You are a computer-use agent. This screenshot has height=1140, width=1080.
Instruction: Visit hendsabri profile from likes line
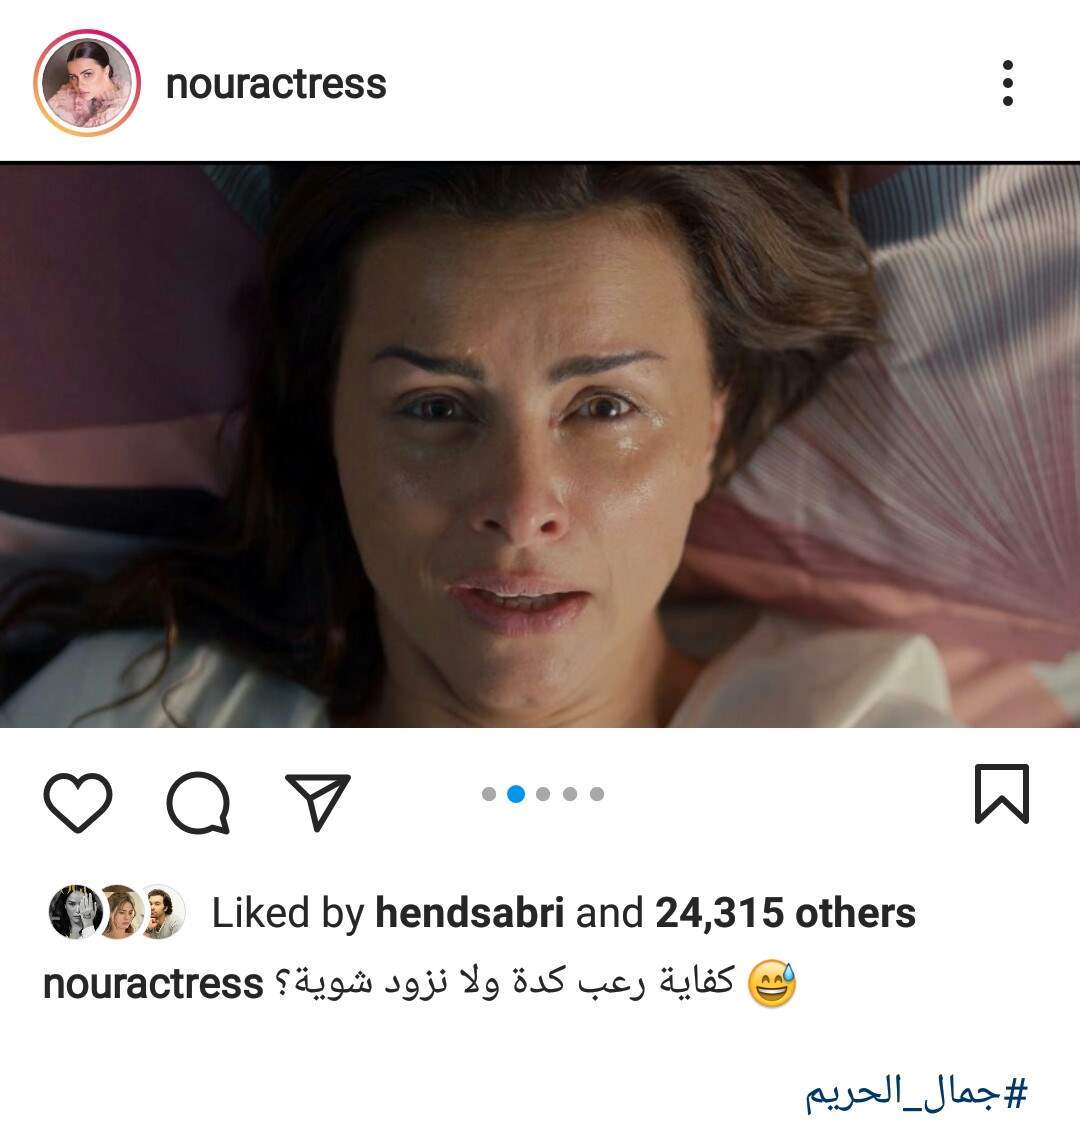point(470,912)
